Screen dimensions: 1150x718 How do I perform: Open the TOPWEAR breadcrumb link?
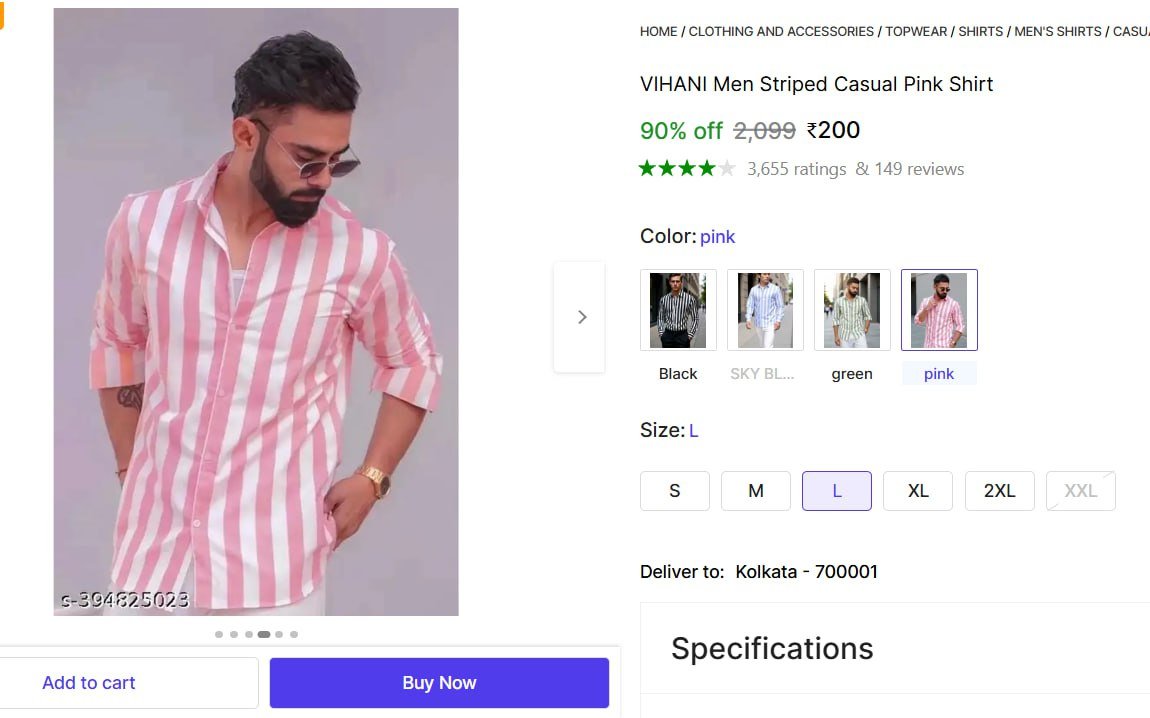coord(916,32)
